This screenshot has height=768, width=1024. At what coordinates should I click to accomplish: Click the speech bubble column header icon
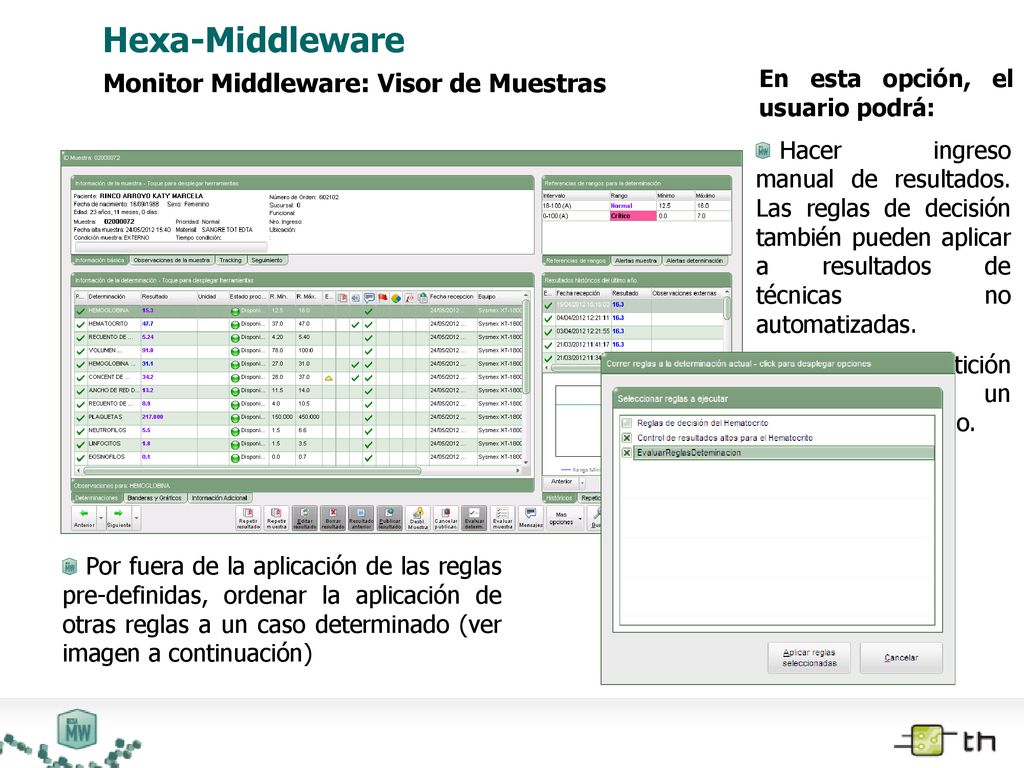coord(369,298)
